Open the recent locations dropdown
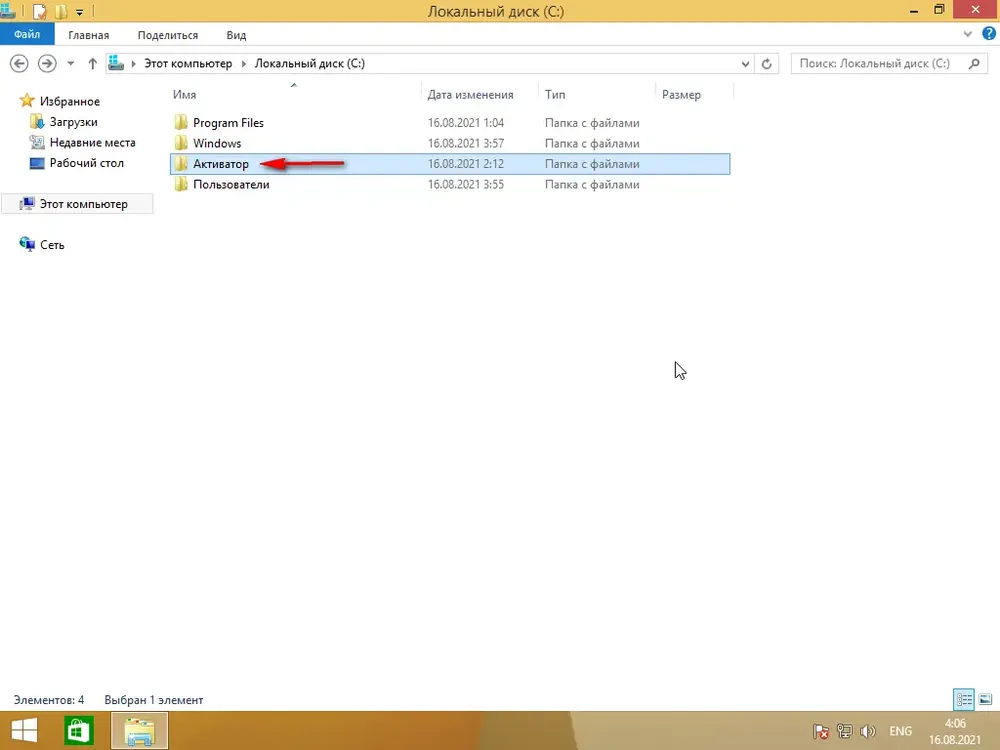The image size is (1000, 750). (x=71, y=63)
